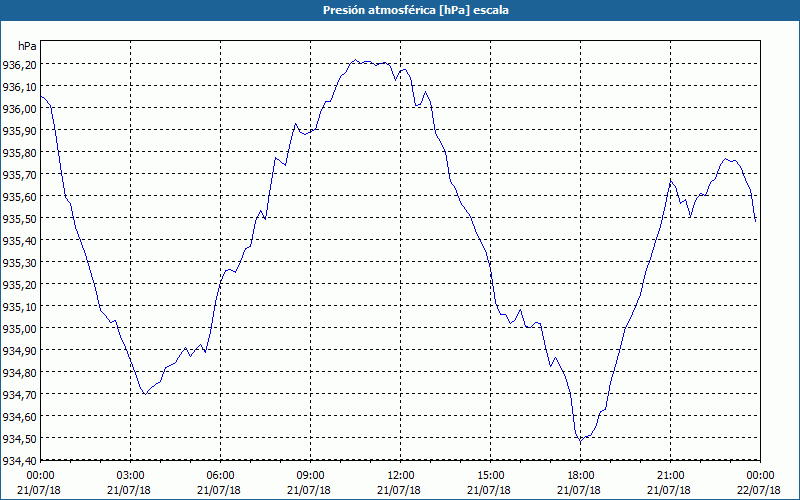Click the pressure minimum point near 18:00

point(580,441)
